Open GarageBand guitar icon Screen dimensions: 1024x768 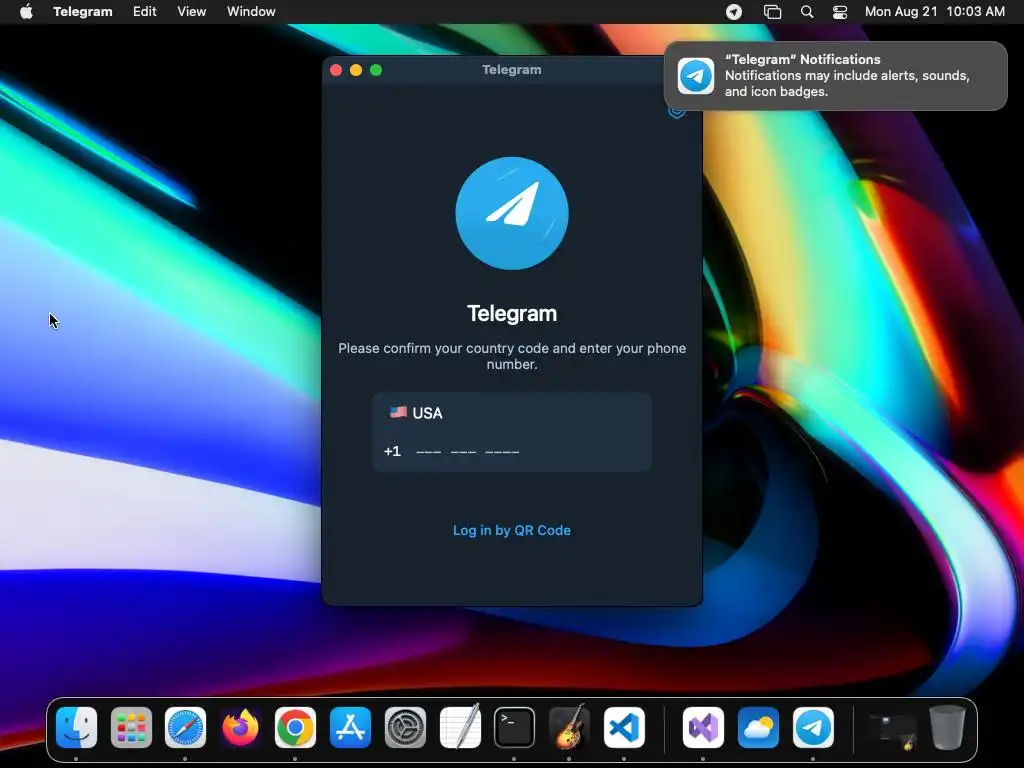(569, 727)
